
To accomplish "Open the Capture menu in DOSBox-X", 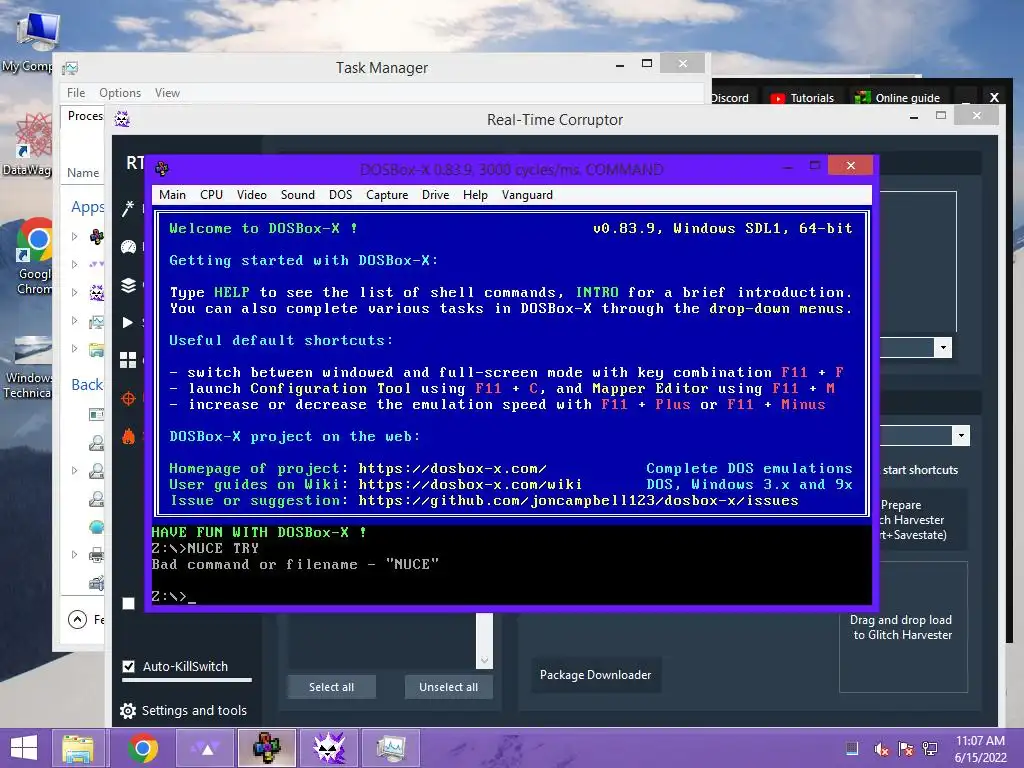I will (x=387, y=195).
